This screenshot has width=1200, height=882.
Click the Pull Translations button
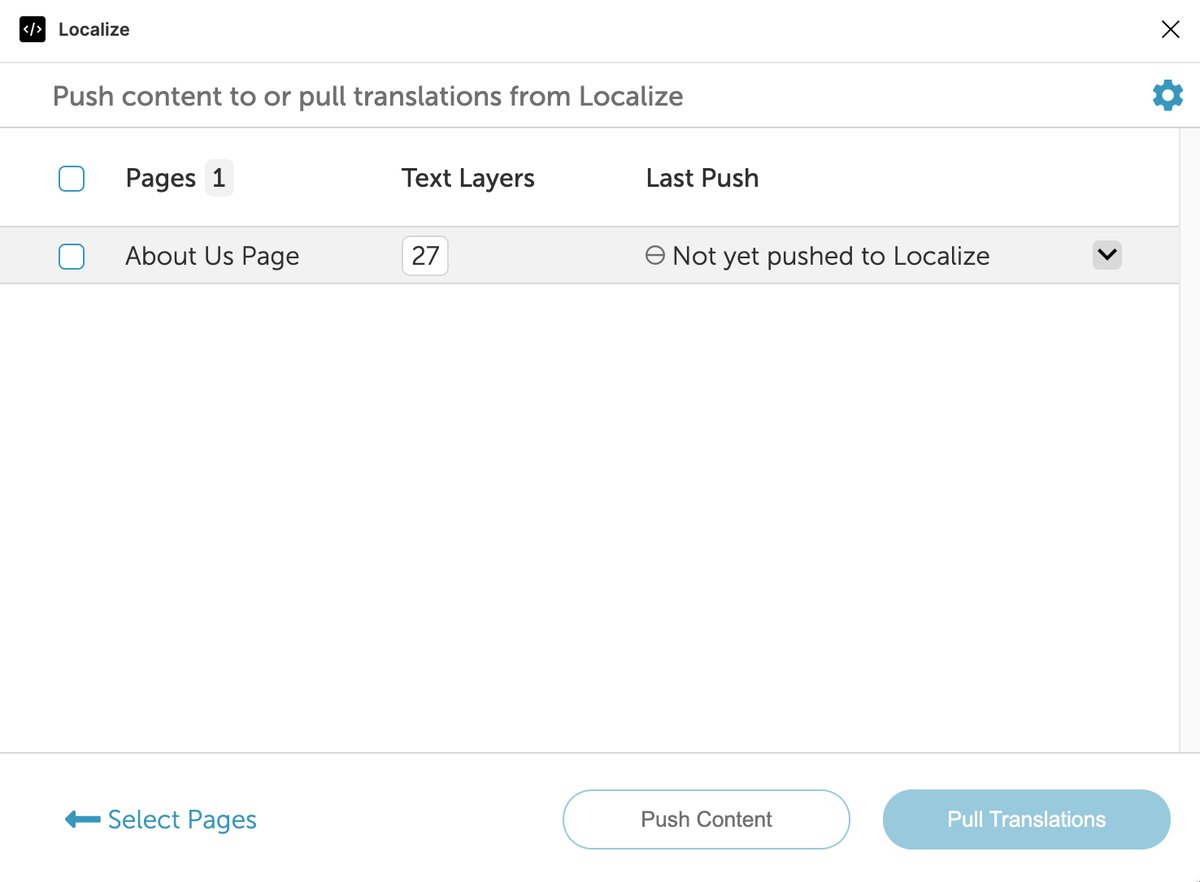(x=1026, y=820)
